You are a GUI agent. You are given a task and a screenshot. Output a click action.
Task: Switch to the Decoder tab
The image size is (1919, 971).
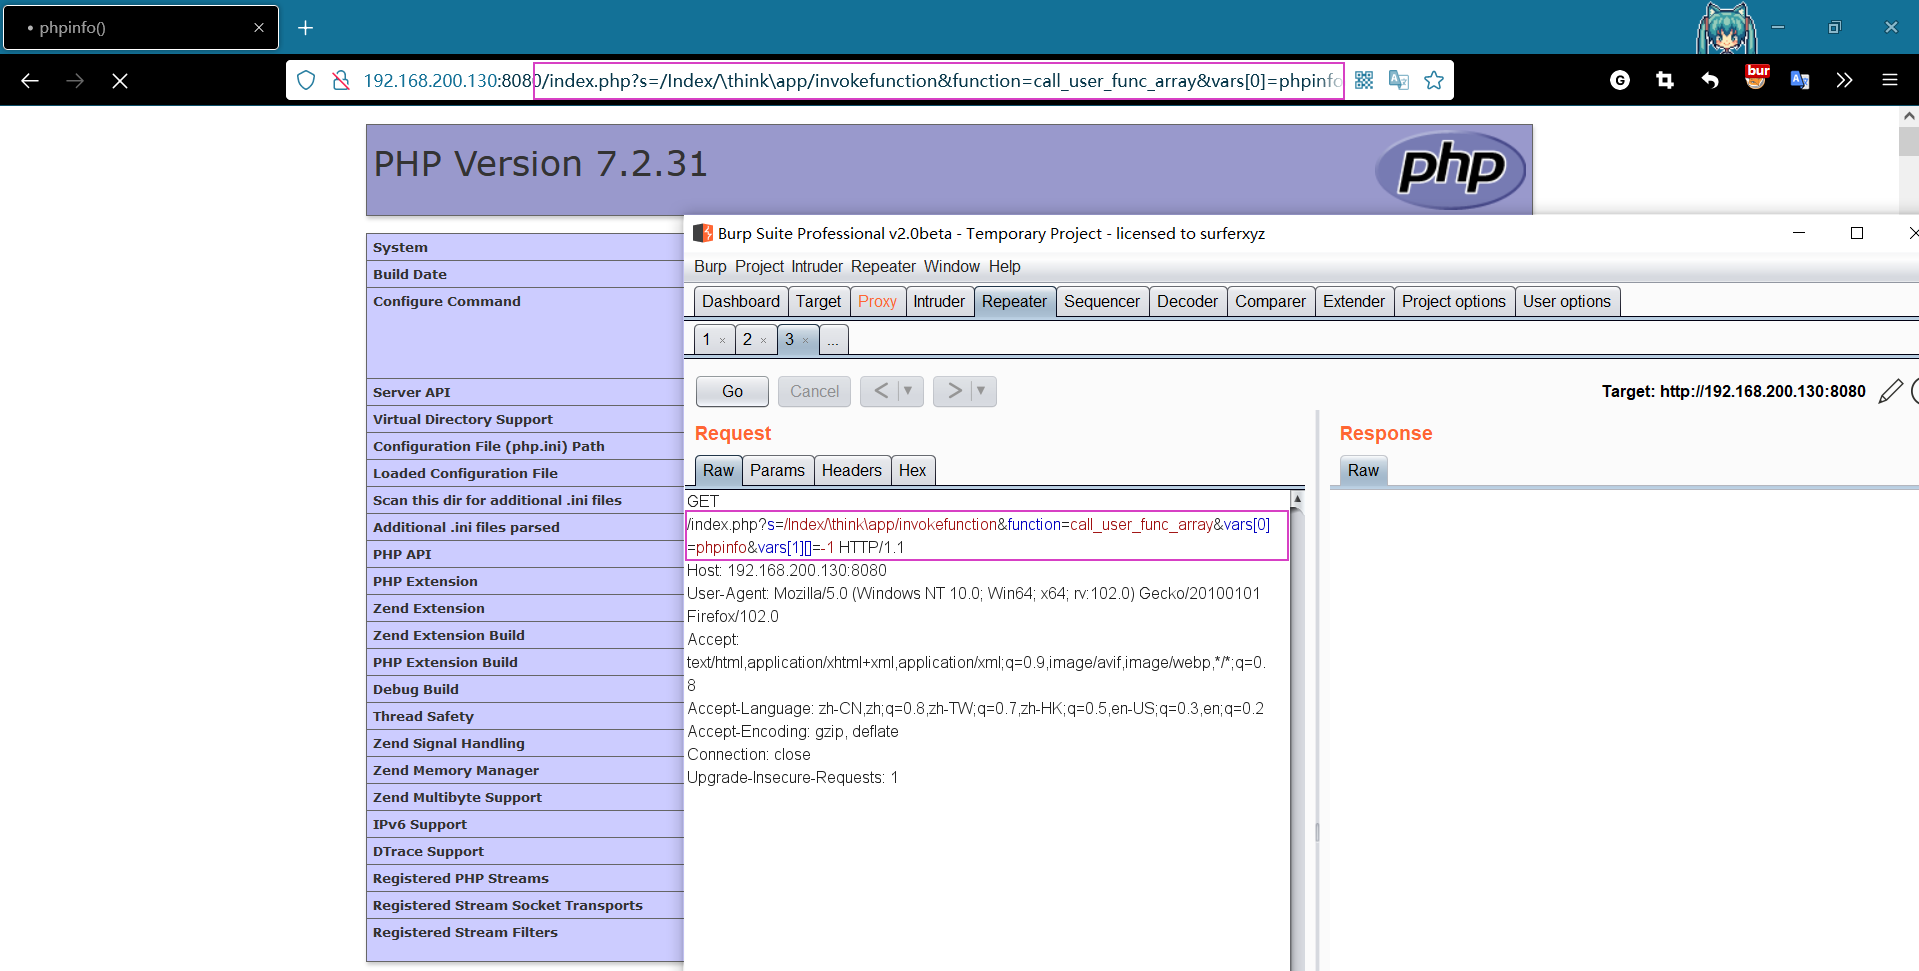1187,301
